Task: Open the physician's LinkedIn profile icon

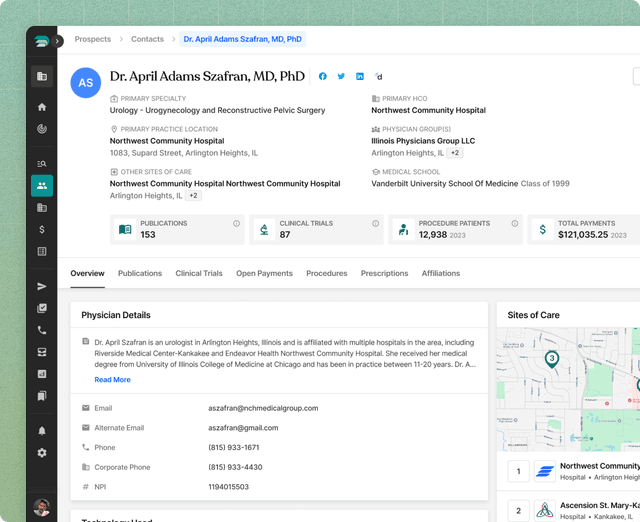Action: [360, 76]
